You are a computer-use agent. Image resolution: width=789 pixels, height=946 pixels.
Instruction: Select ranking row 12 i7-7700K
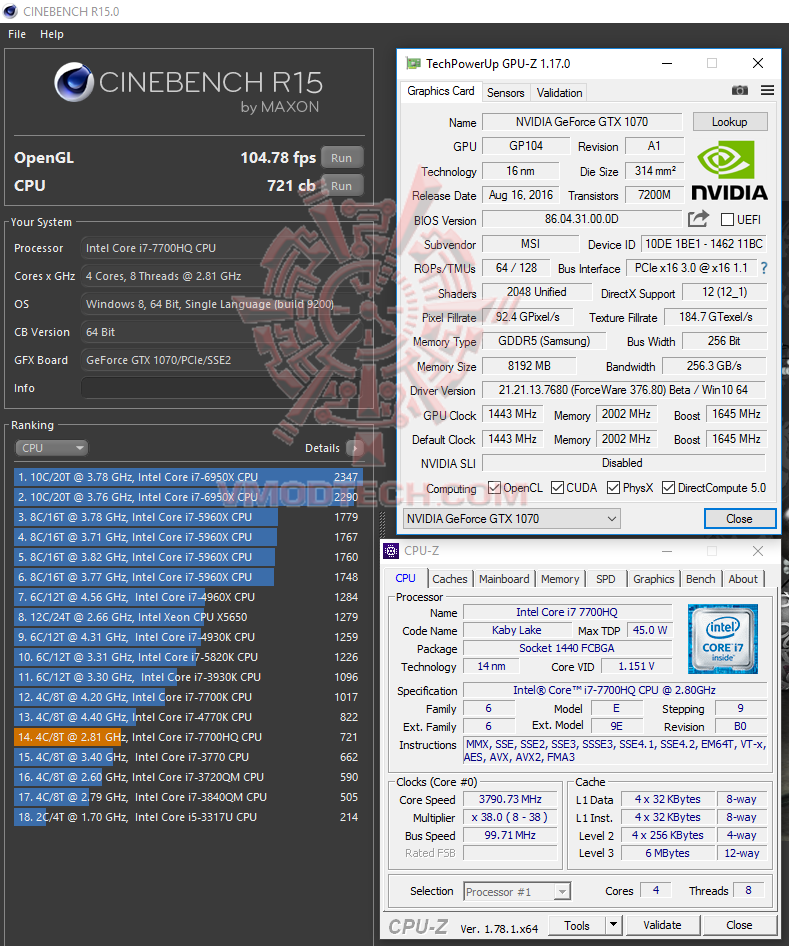(x=188, y=697)
